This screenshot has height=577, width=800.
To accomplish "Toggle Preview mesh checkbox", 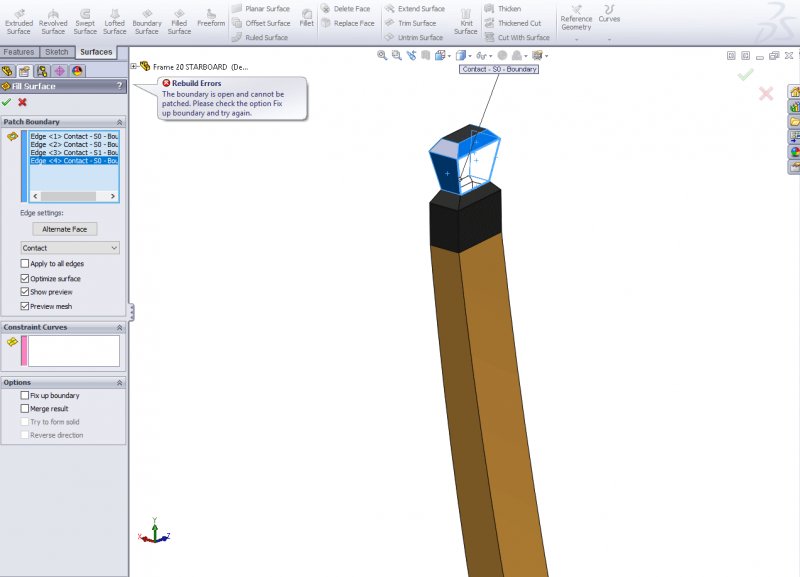I will [x=24, y=306].
